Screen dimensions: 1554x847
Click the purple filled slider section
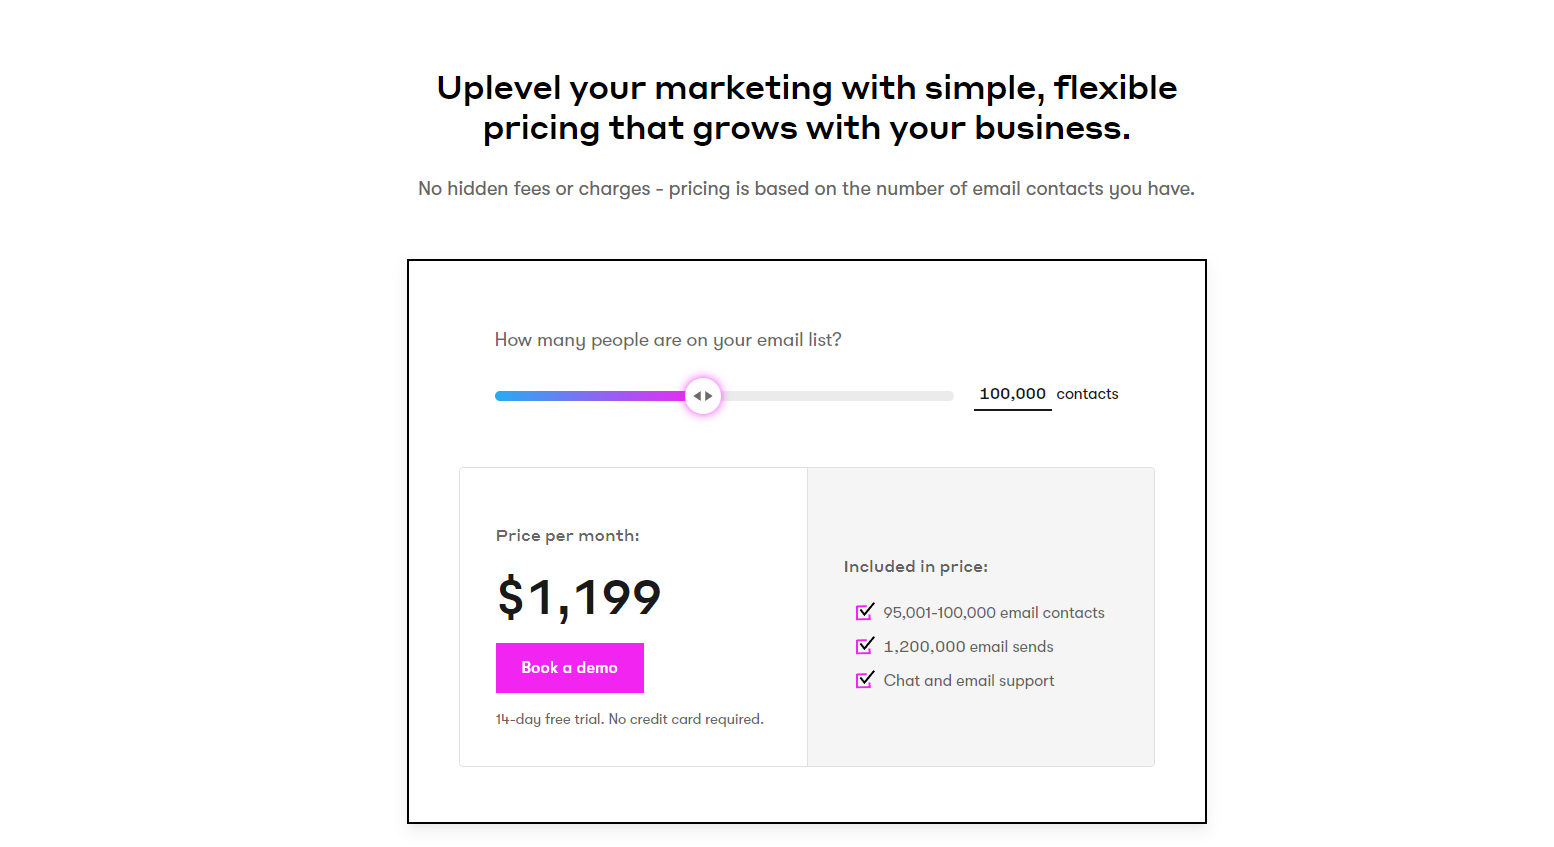640,396
